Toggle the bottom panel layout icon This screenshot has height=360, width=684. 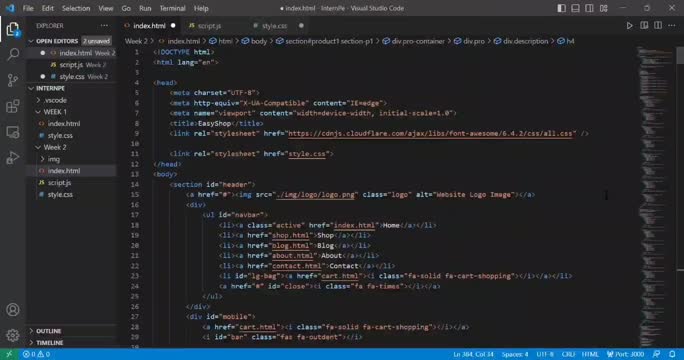coord(576,8)
